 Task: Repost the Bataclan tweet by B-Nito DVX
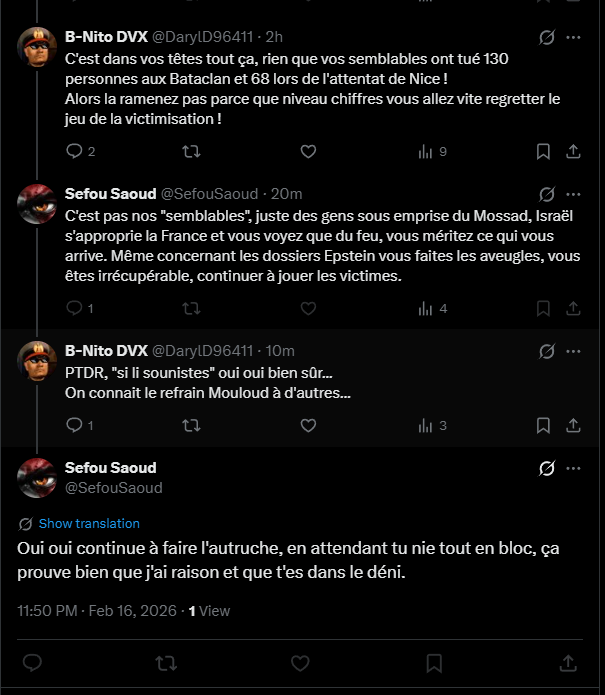click(191, 152)
